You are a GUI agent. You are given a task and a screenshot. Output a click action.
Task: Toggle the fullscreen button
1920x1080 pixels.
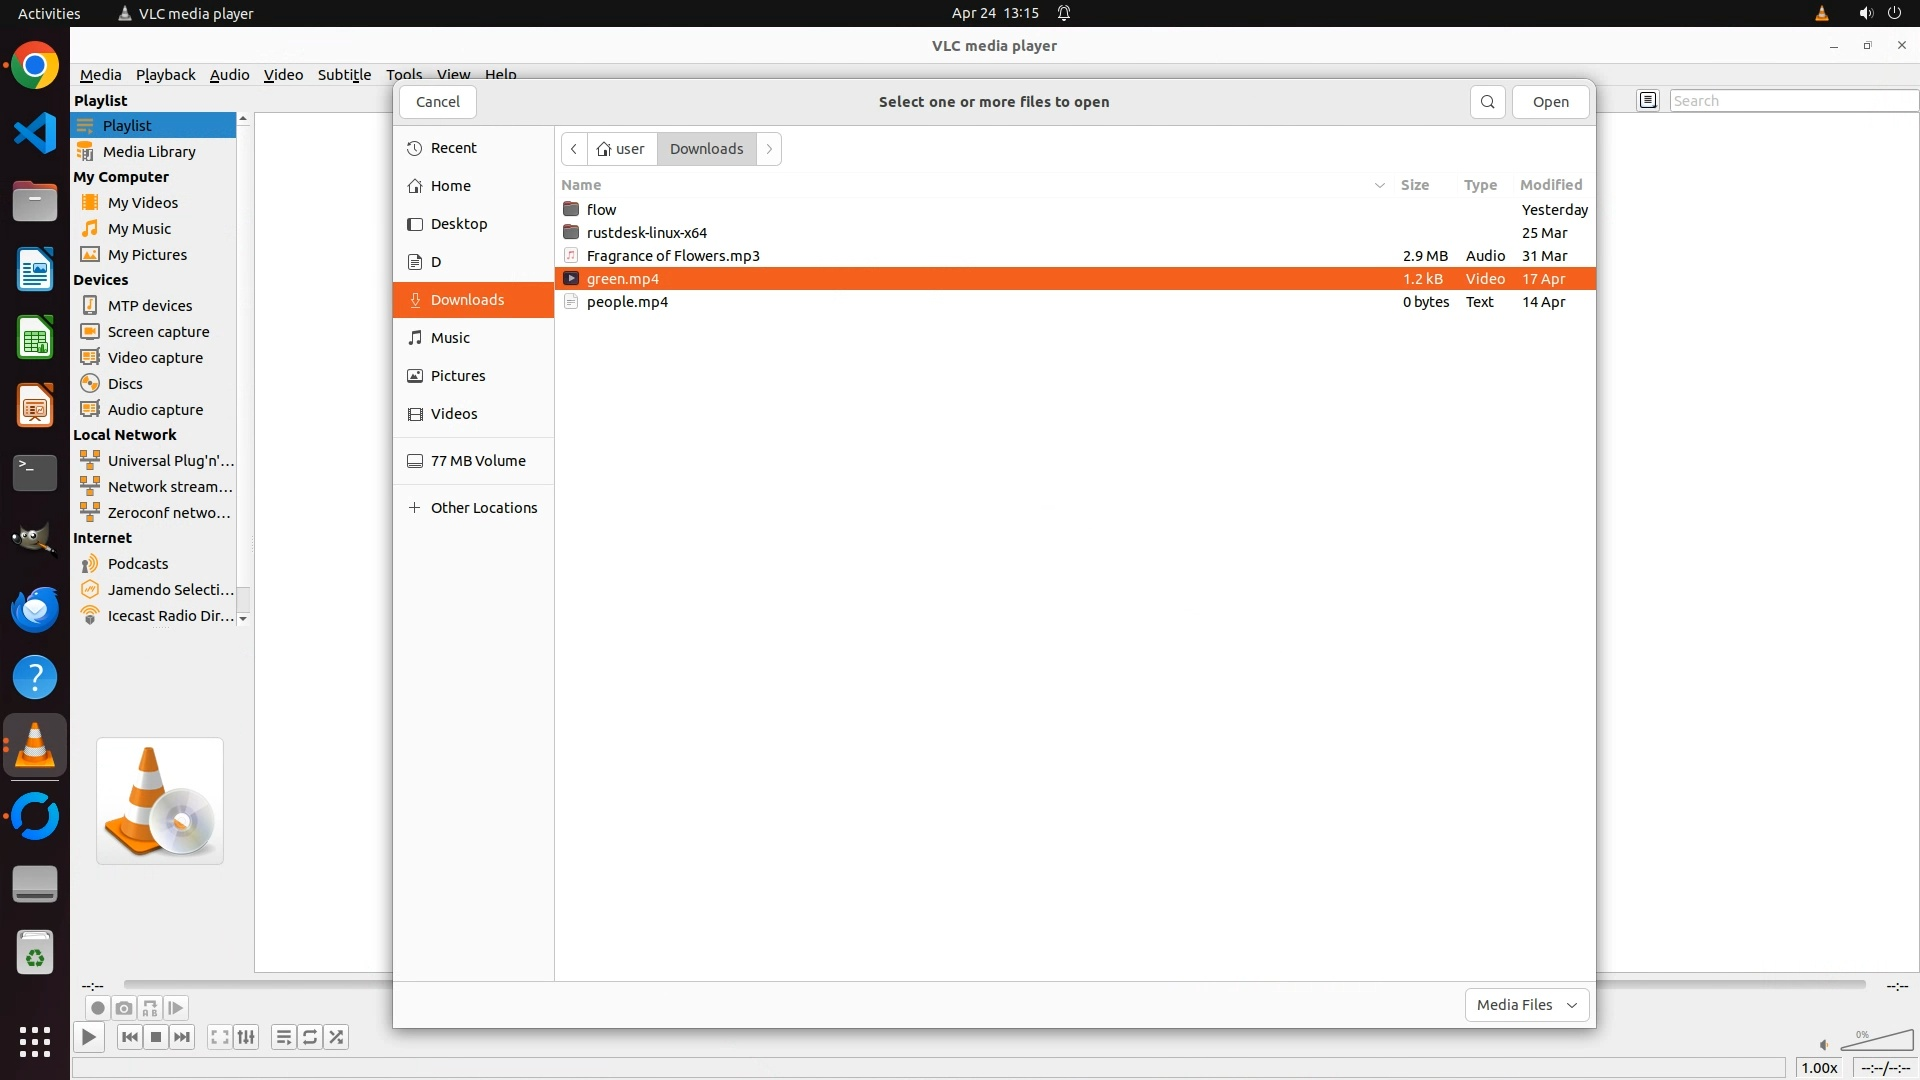[x=220, y=1037]
